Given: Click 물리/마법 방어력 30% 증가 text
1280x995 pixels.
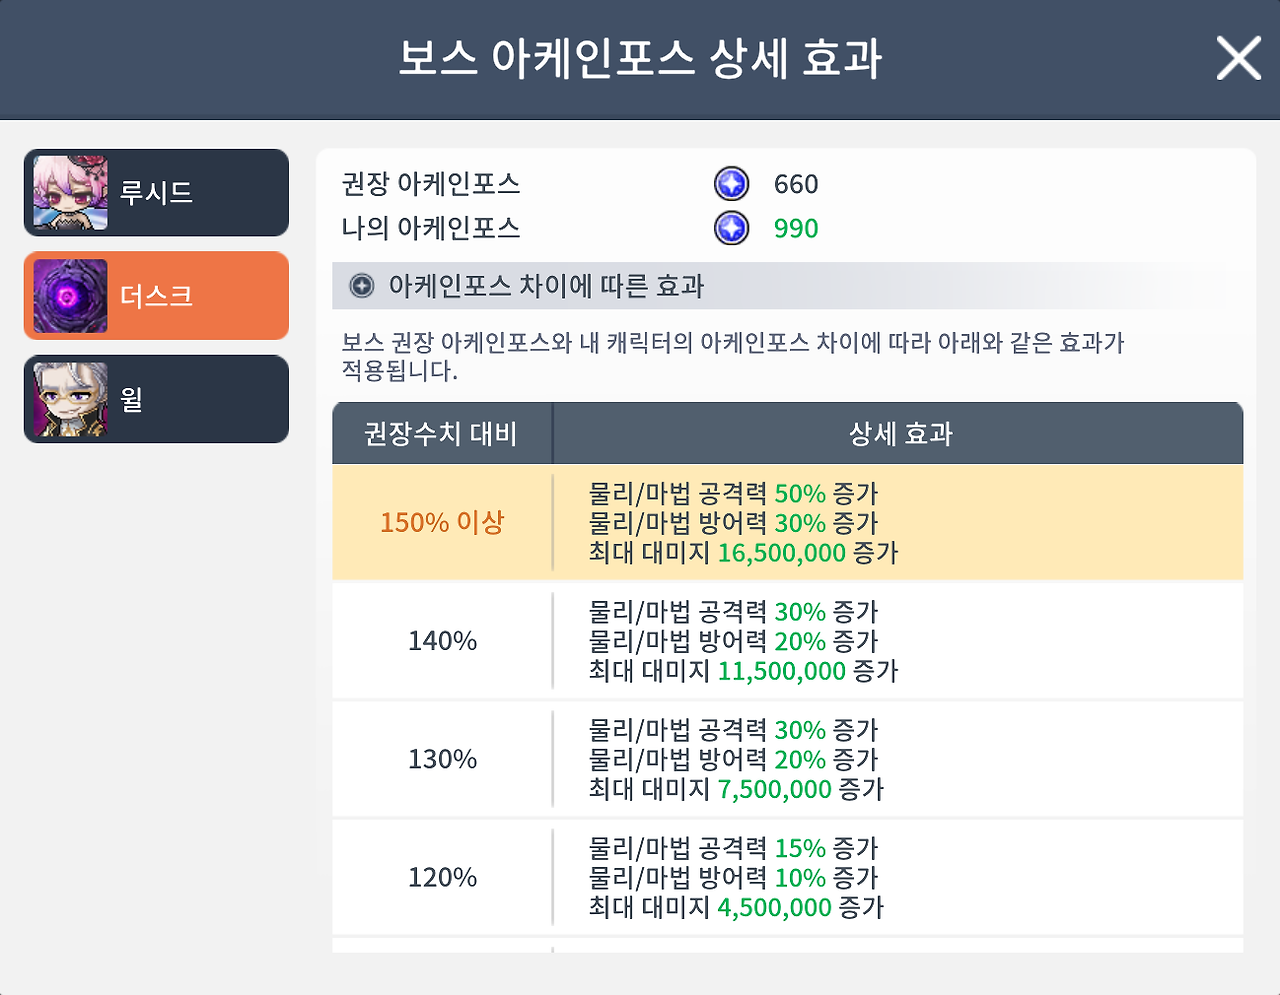Looking at the screenshot, I should pos(733,523).
